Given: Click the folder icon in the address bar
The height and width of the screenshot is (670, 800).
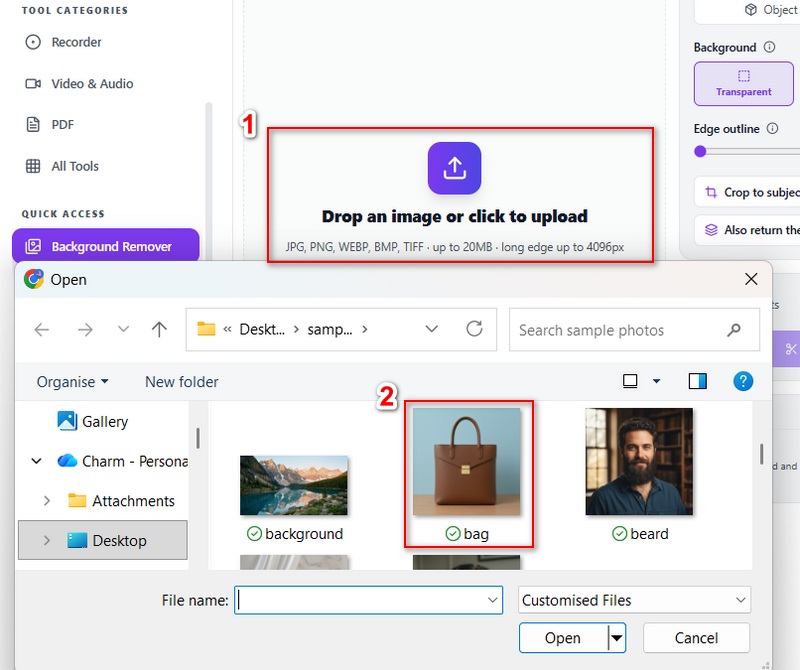Looking at the screenshot, I should point(206,329).
